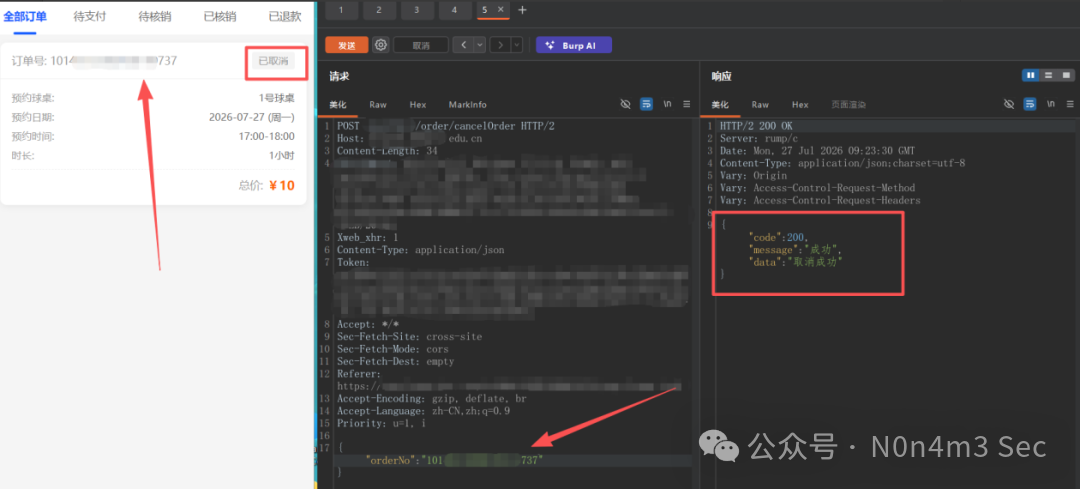Go back to previous request in history
Image resolution: width=1080 pixels, height=489 pixels.
tap(463, 45)
